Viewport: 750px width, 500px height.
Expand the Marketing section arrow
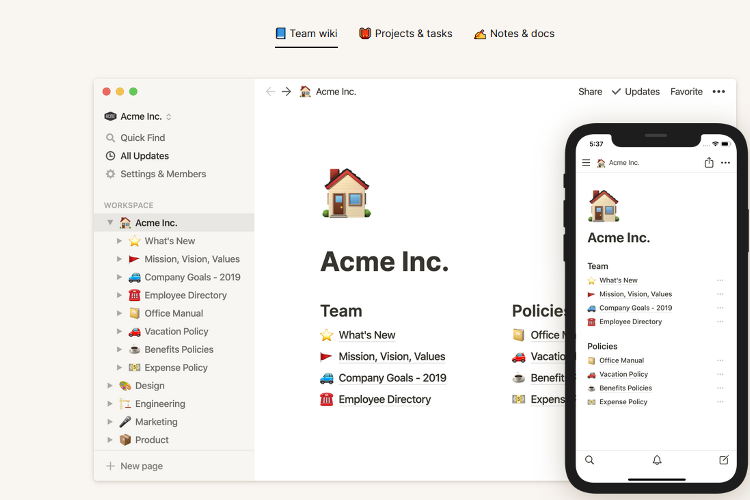[x=110, y=422]
